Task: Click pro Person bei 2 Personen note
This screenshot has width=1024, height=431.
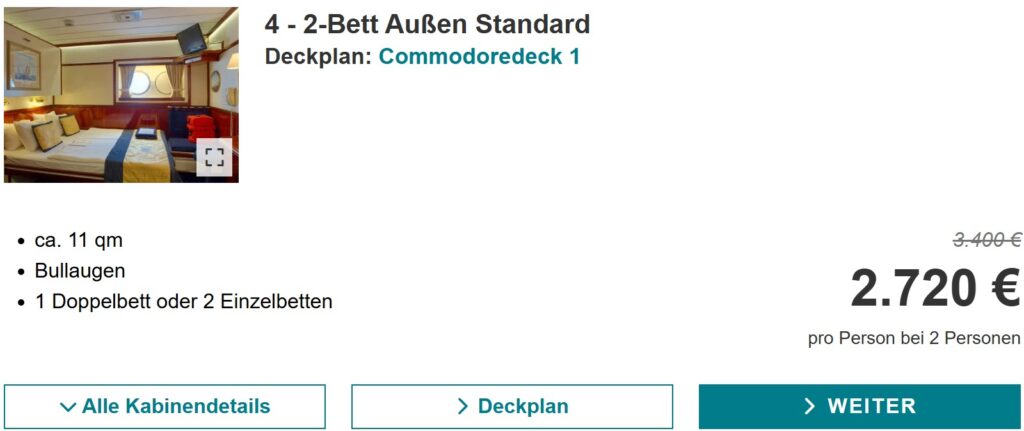Action: (914, 338)
